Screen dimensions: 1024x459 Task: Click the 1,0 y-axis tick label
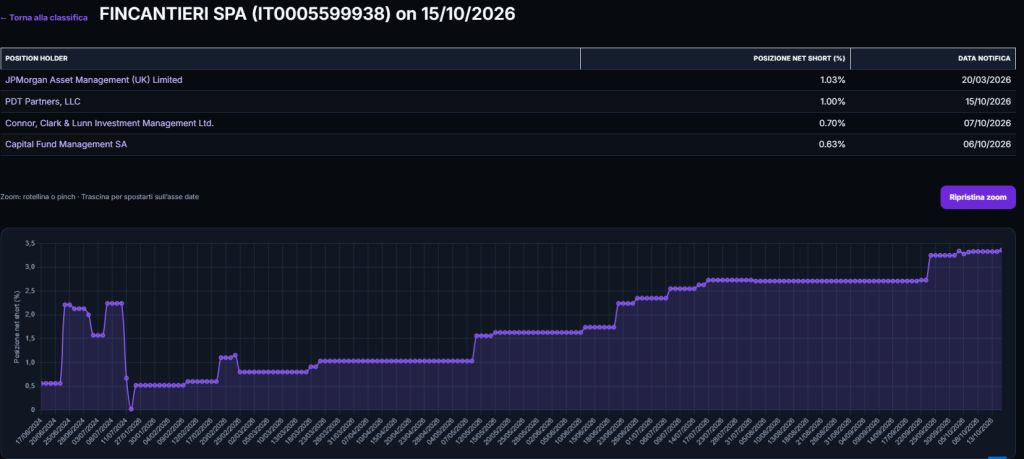pyautogui.click(x=29, y=362)
